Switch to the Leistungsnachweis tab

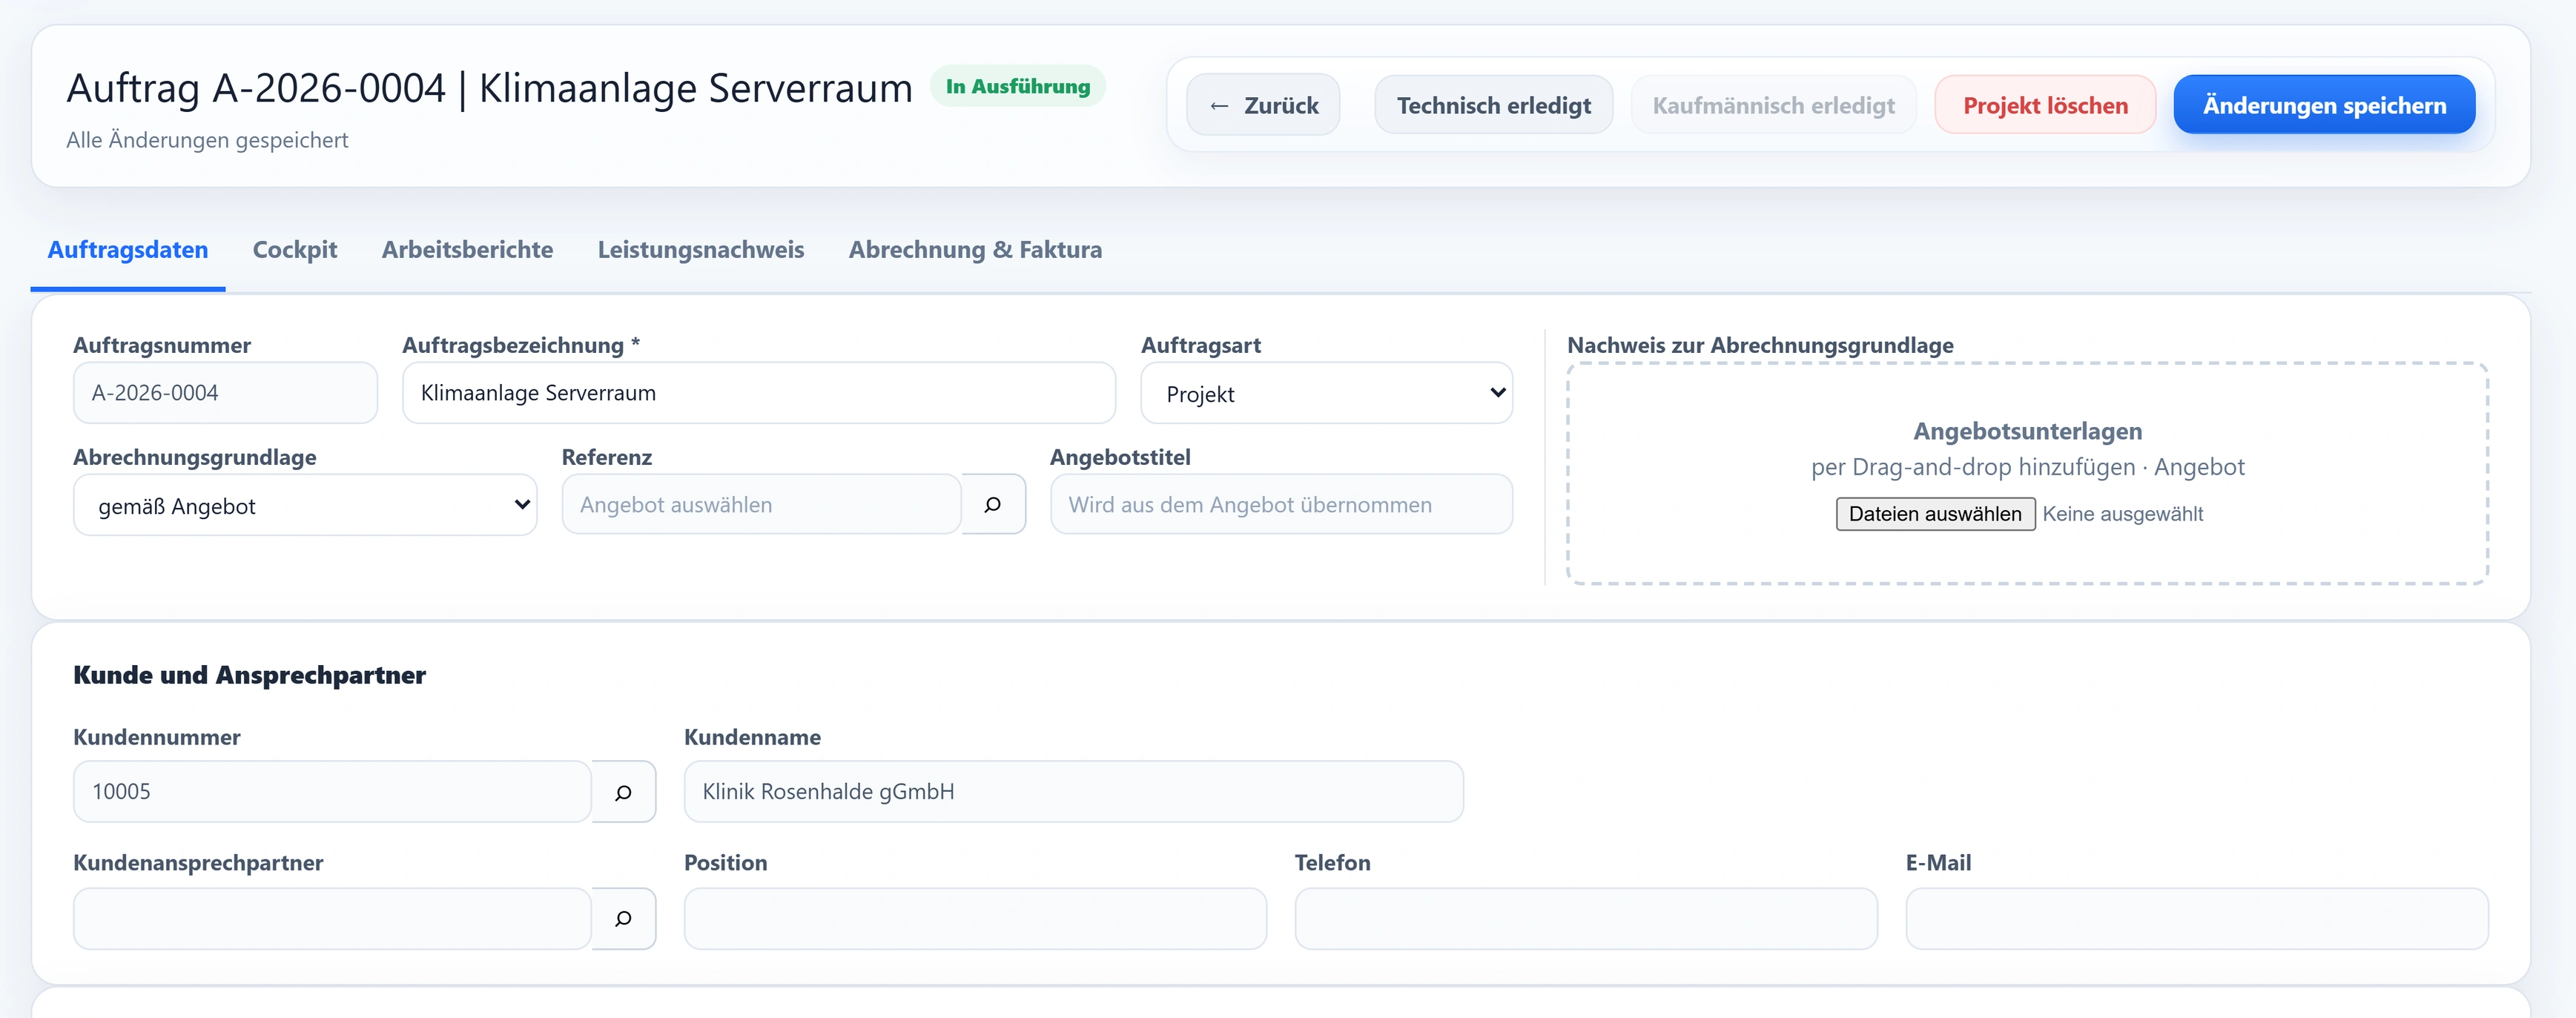click(x=701, y=250)
